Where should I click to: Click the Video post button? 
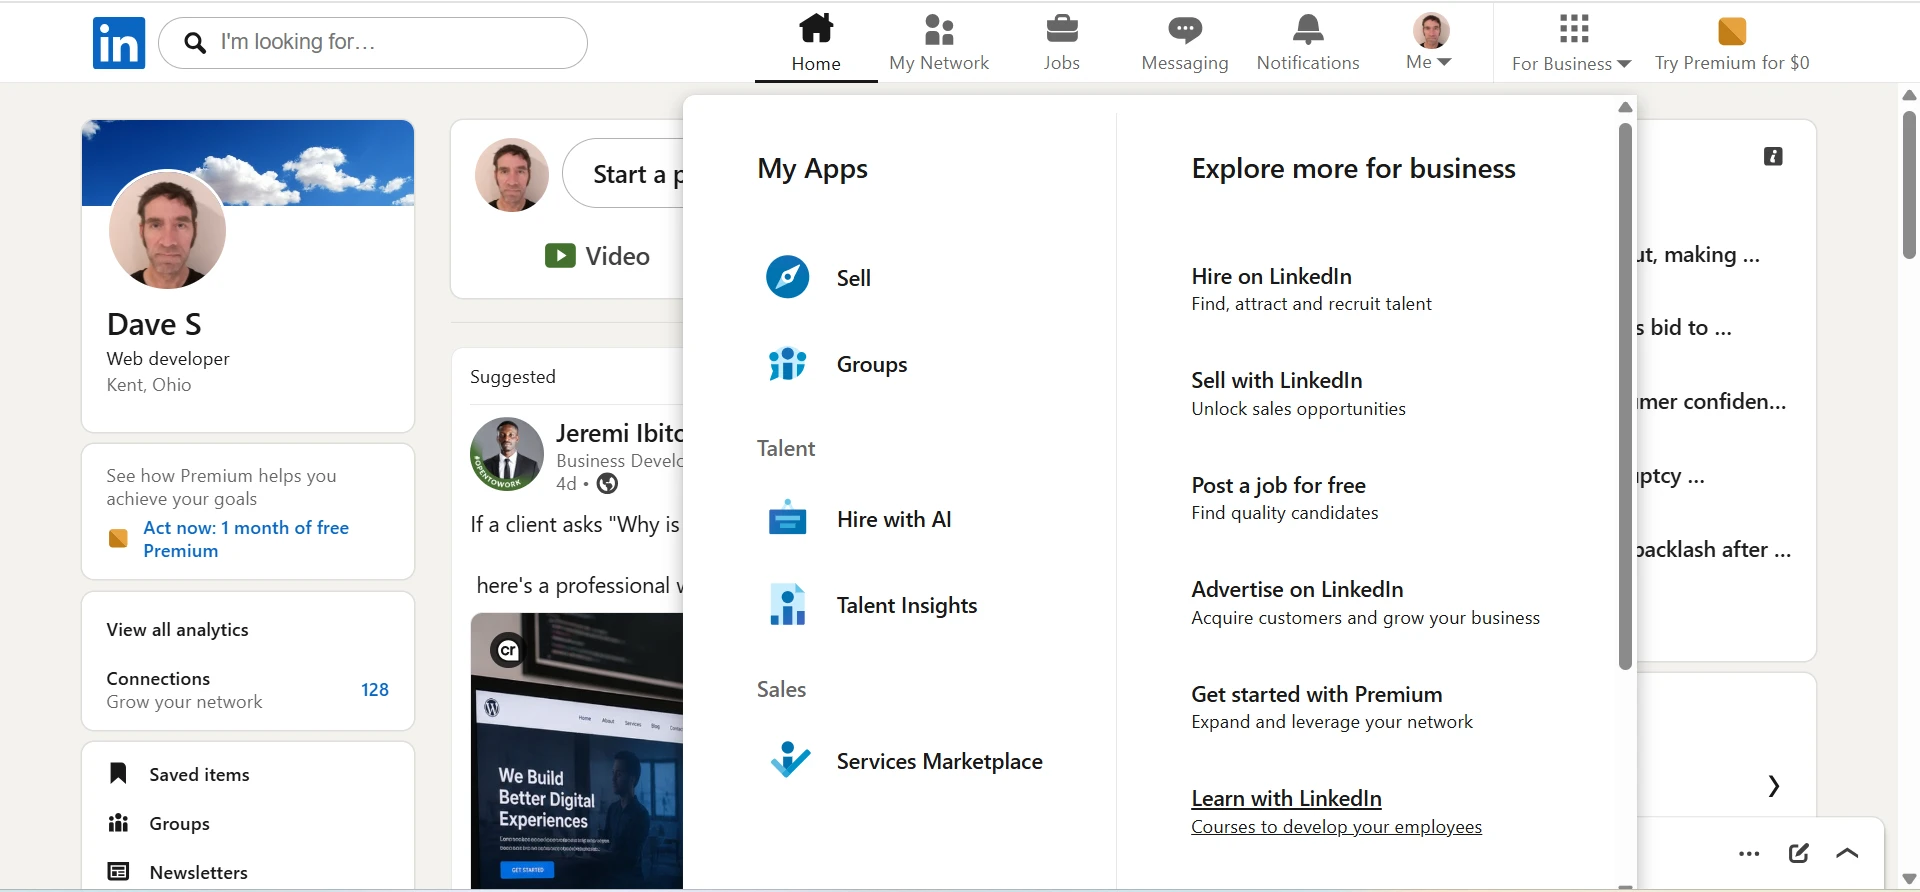click(597, 256)
